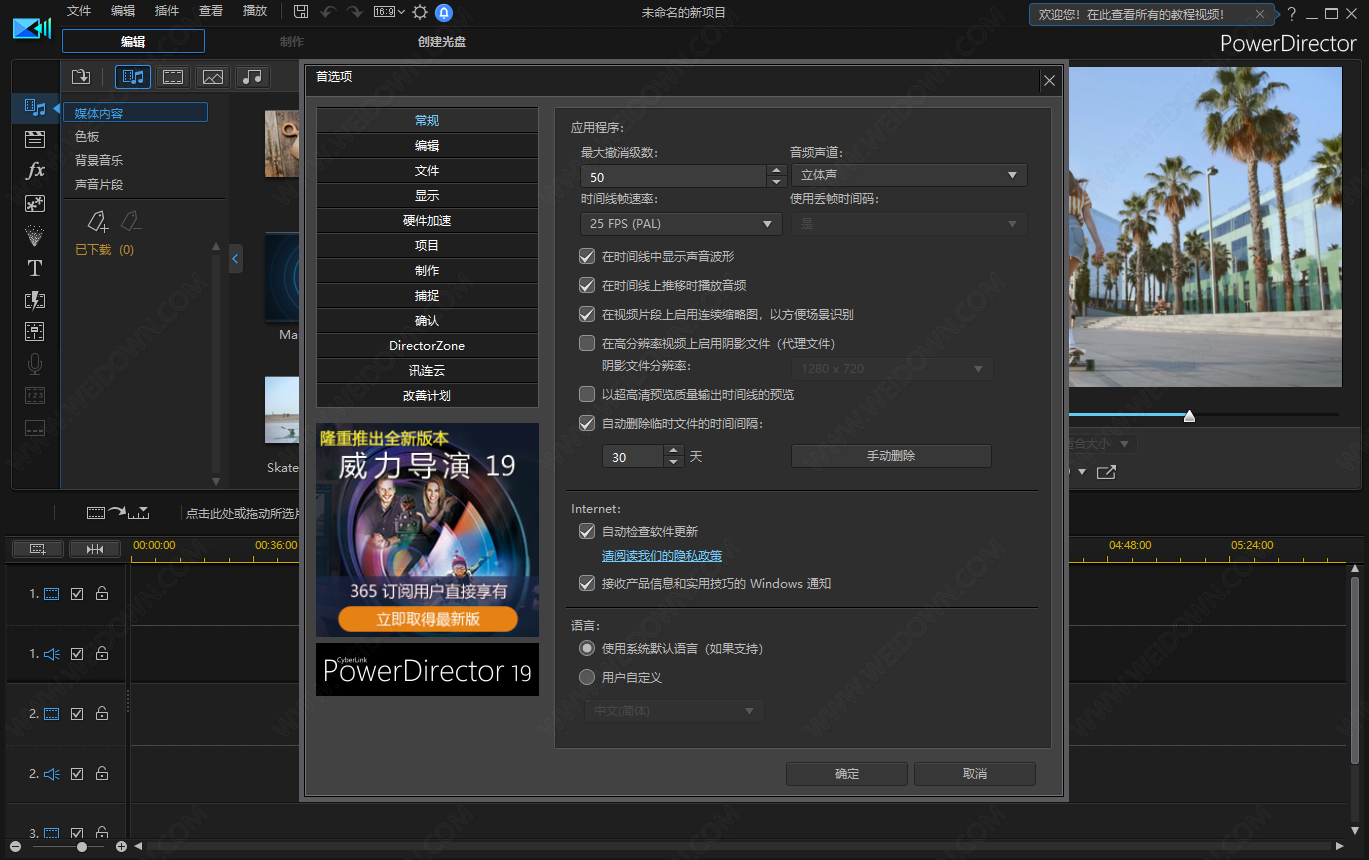Screen dimensions: 1369x860
Task: Decrease max undo levels stepper
Action: coord(777,182)
